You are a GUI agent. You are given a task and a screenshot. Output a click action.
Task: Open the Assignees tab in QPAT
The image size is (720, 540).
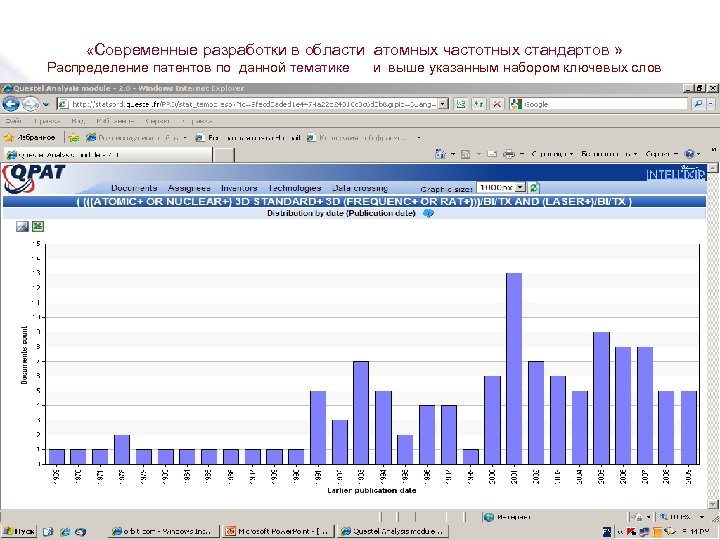189,188
